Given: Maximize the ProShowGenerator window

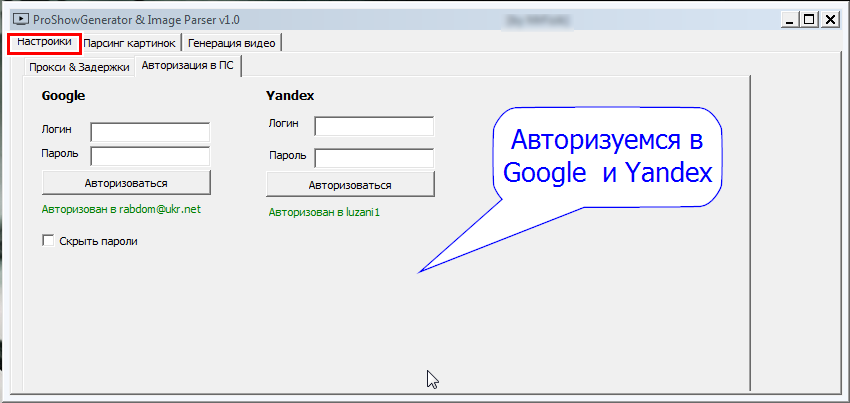Looking at the screenshot, I should tap(809, 20).
